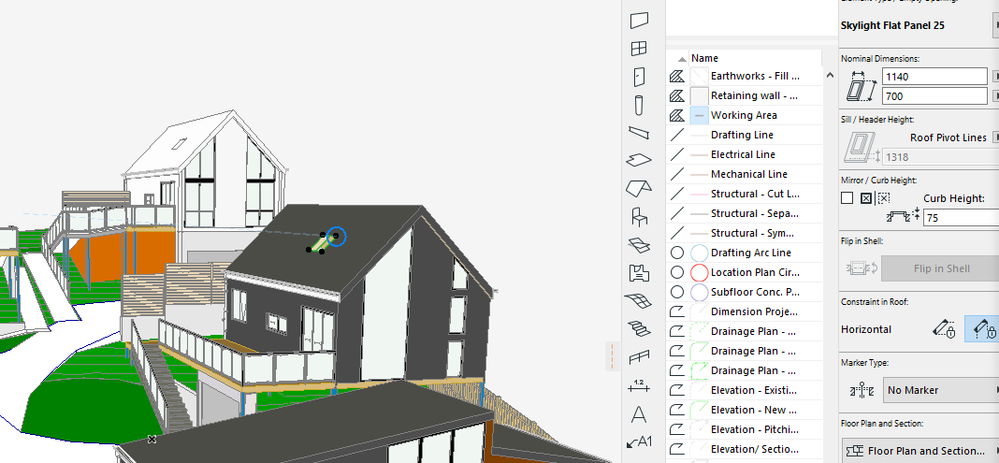Screen dimensions: 999x463
Task: Select the Slab tool
Action: (x=639, y=160)
